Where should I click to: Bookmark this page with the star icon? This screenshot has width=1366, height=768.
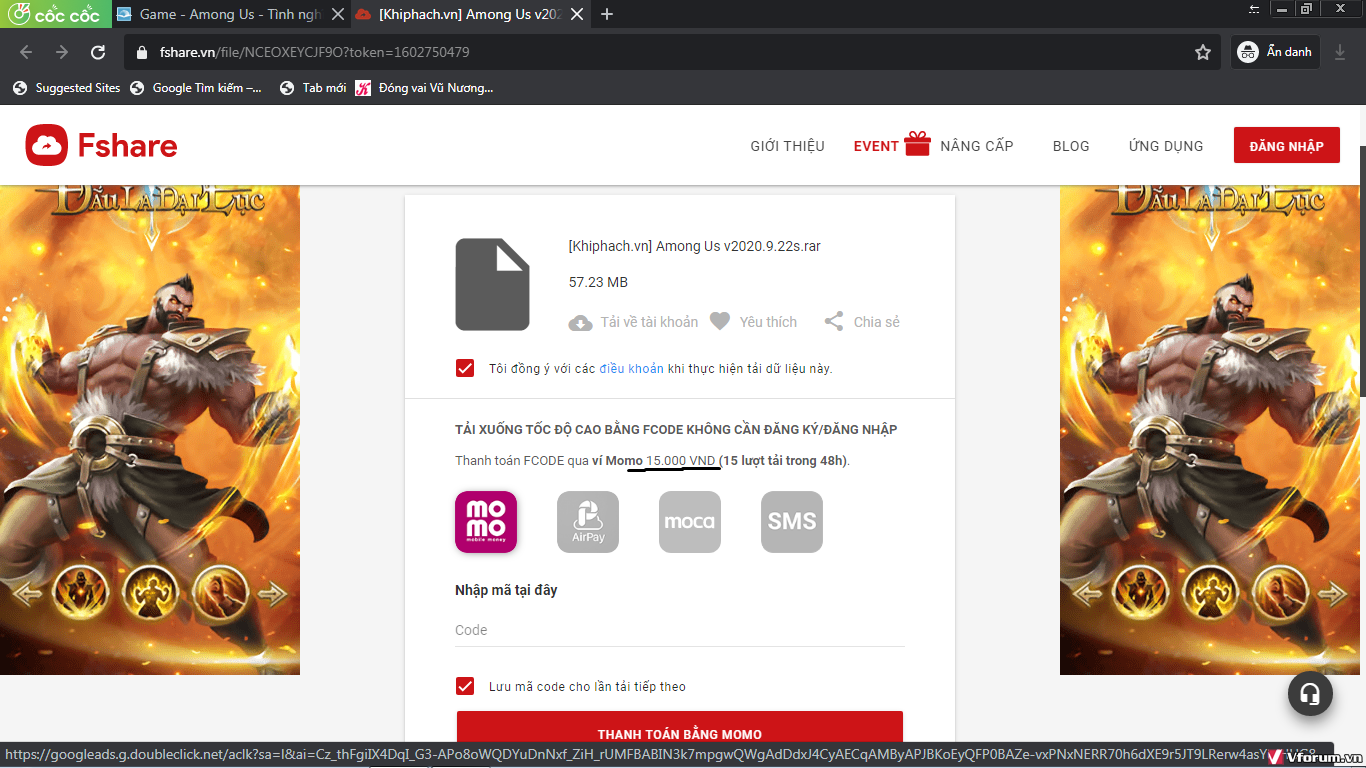(x=1203, y=52)
